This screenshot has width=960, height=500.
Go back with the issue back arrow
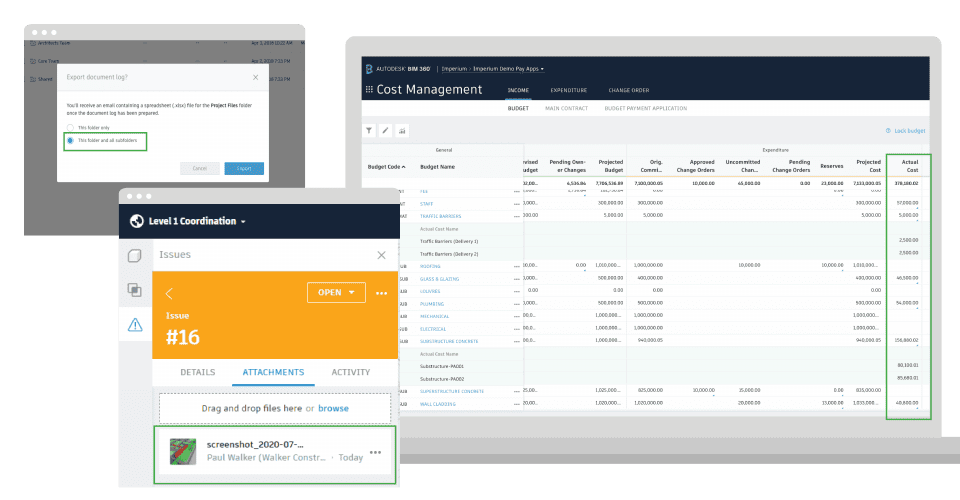pyautogui.click(x=170, y=293)
